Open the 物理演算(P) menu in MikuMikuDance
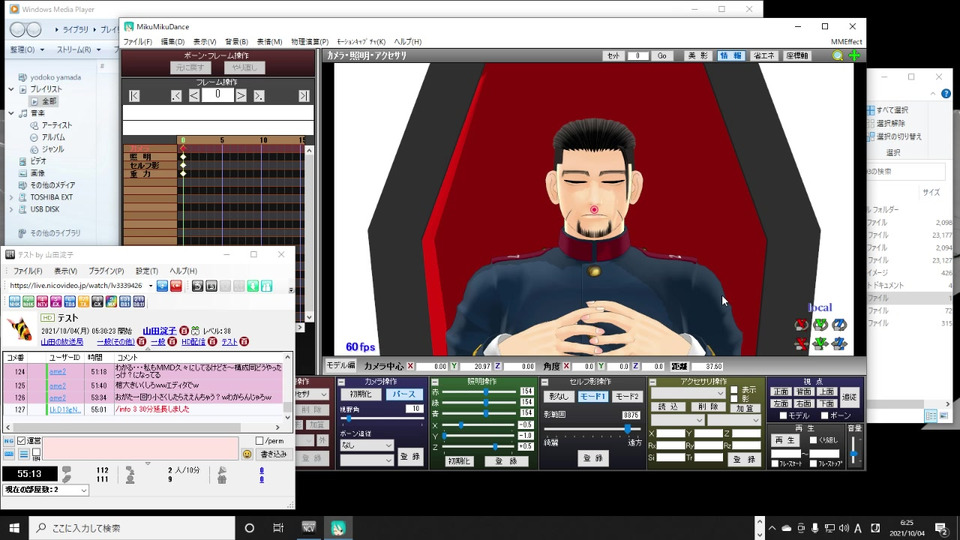This screenshot has width=960, height=540. [x=310, y=42]
